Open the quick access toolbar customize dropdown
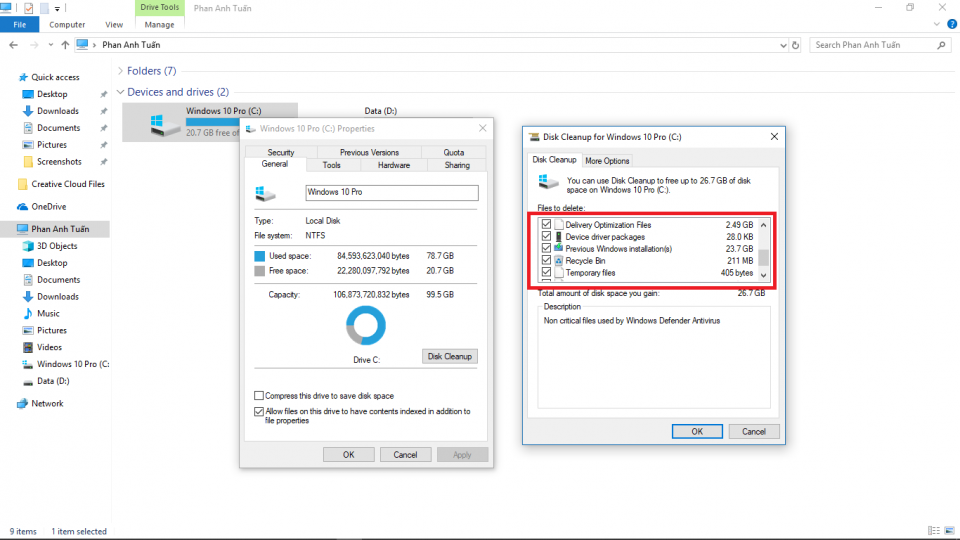Image resolution: width=960 pixels, height=540 pixels. [57, 9]
